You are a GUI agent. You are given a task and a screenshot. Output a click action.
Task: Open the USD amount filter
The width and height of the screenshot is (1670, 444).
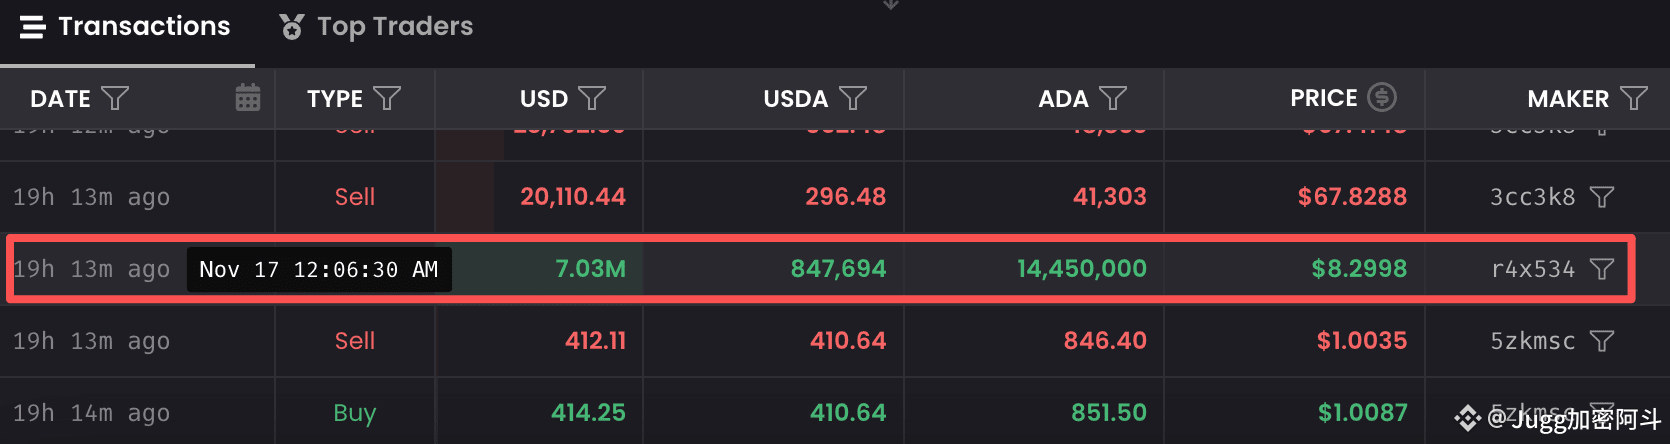coord(592,98)
